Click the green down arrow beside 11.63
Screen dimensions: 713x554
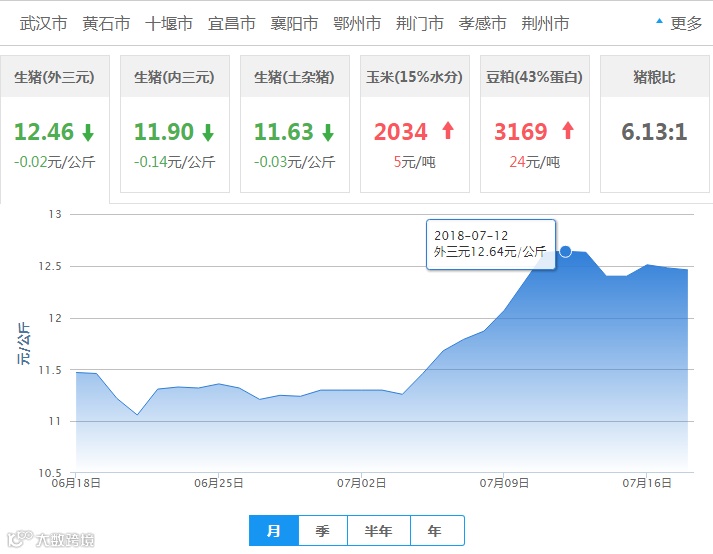[328, 132]
